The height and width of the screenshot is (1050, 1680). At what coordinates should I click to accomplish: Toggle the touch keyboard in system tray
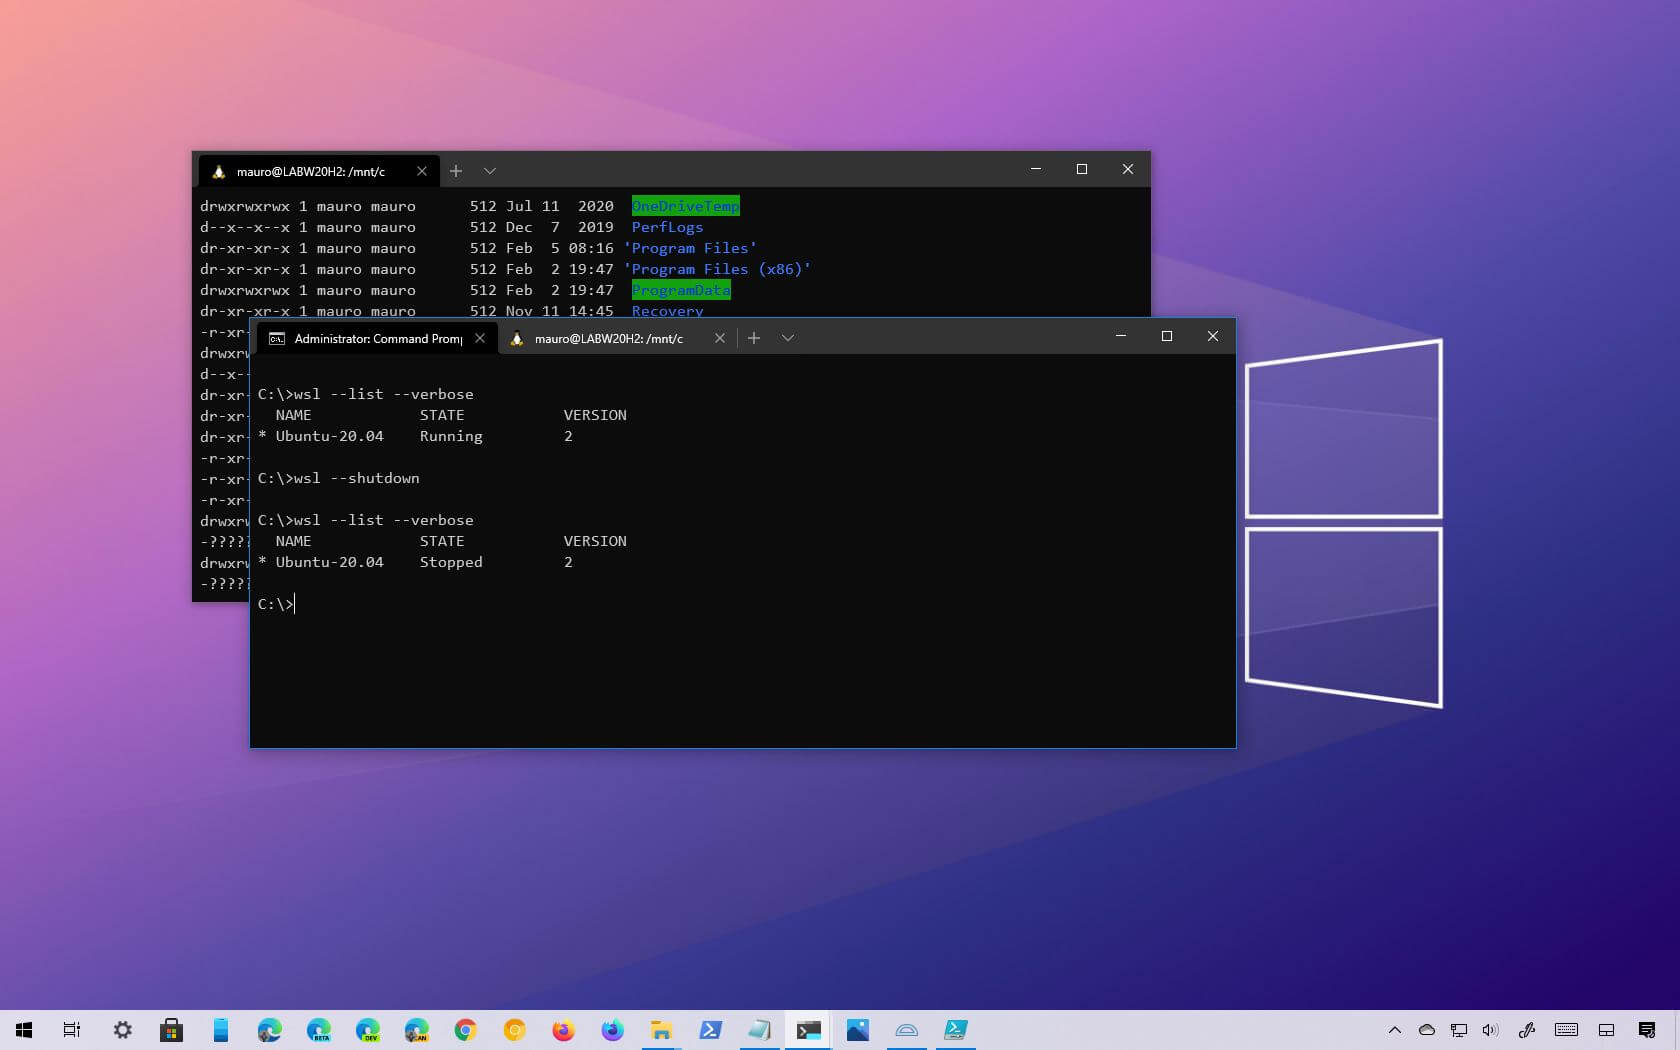tap(1566, 1030)
